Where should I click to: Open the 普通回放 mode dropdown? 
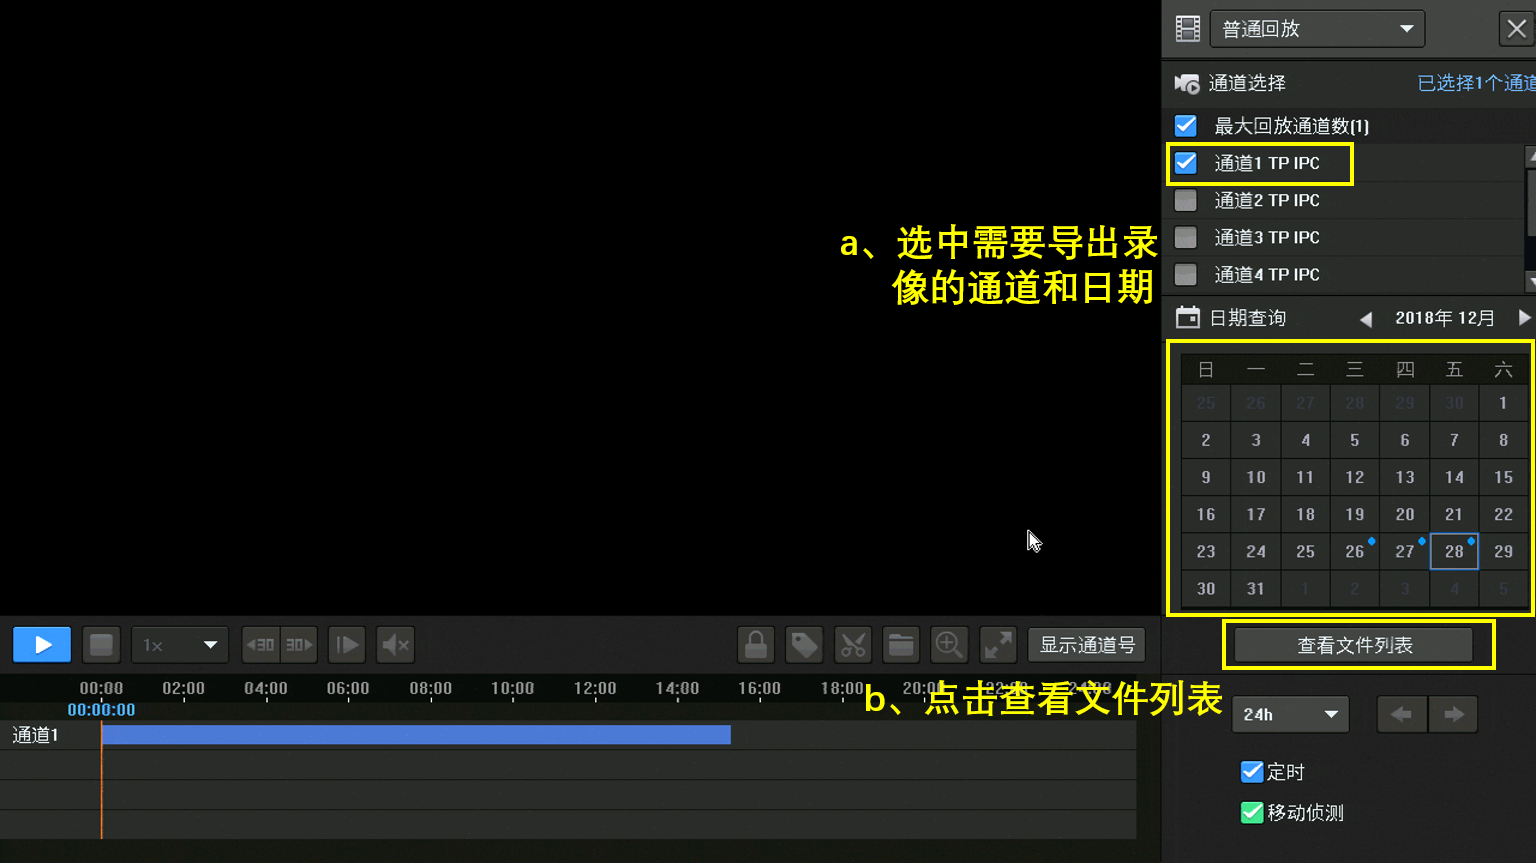[1316, 29]
